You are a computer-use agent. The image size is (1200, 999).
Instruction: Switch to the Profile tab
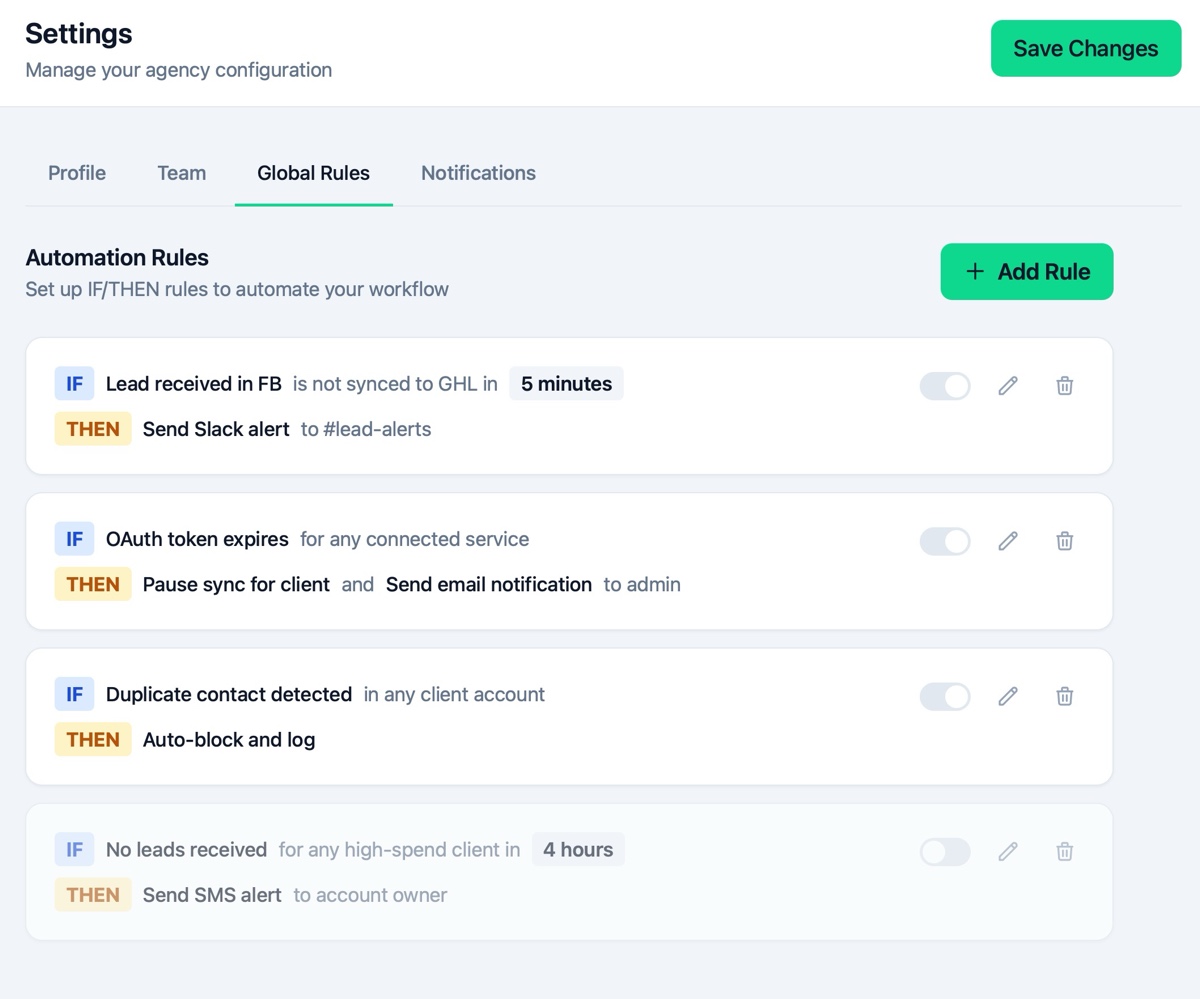click(x=76, y=173)
